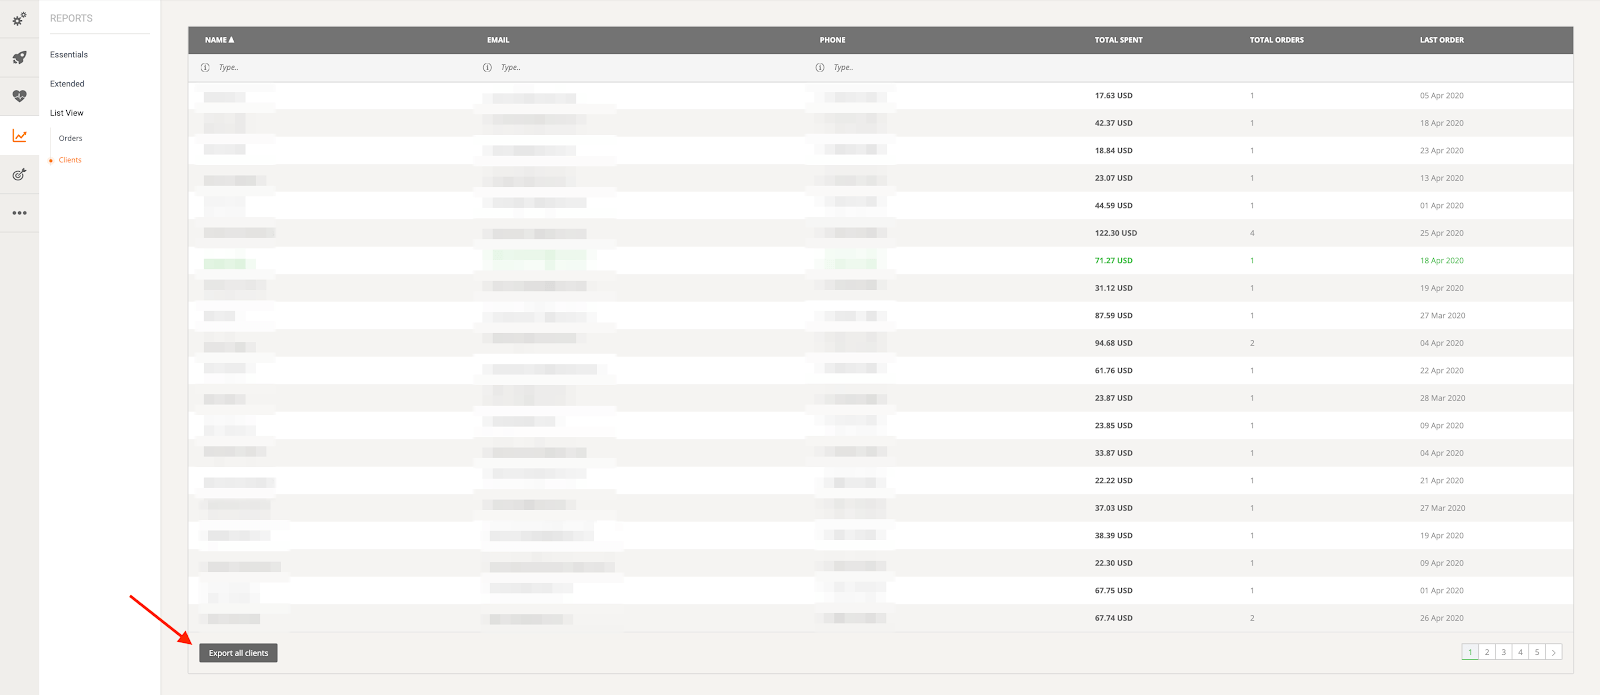
Task: Go to pagination page 2
Action: click(1487, 652)
